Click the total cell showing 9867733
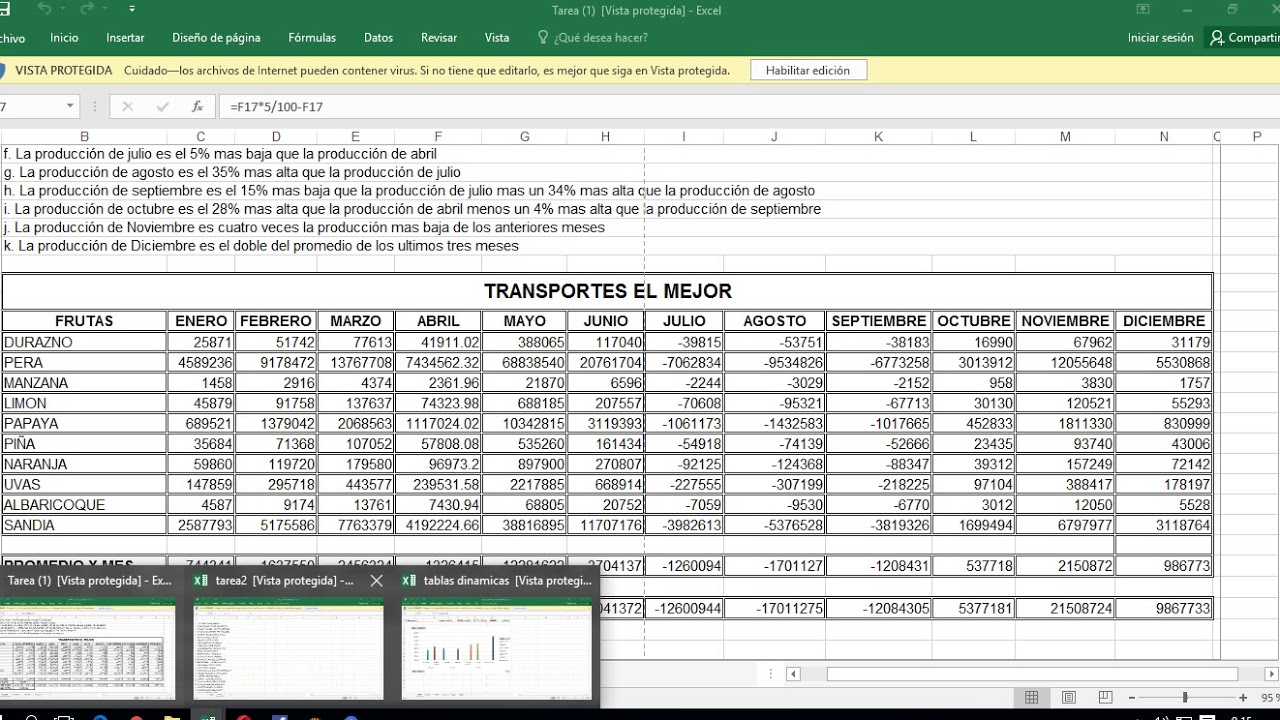 pos(1164,608)
